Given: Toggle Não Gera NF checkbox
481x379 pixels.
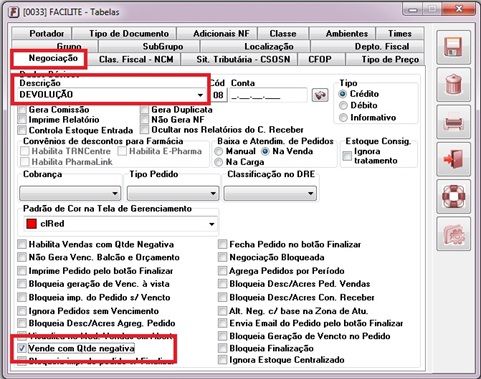Looking at the screenshot, I should (144, 120).
